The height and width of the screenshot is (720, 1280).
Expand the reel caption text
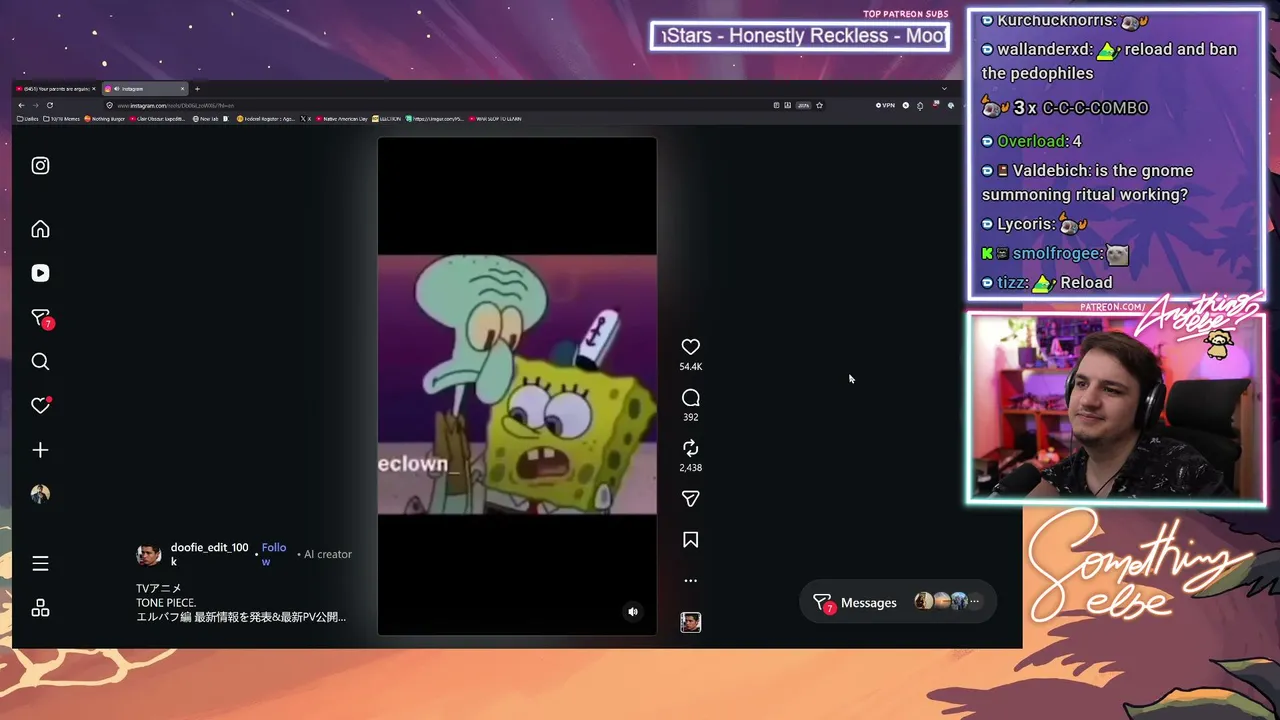241,603
